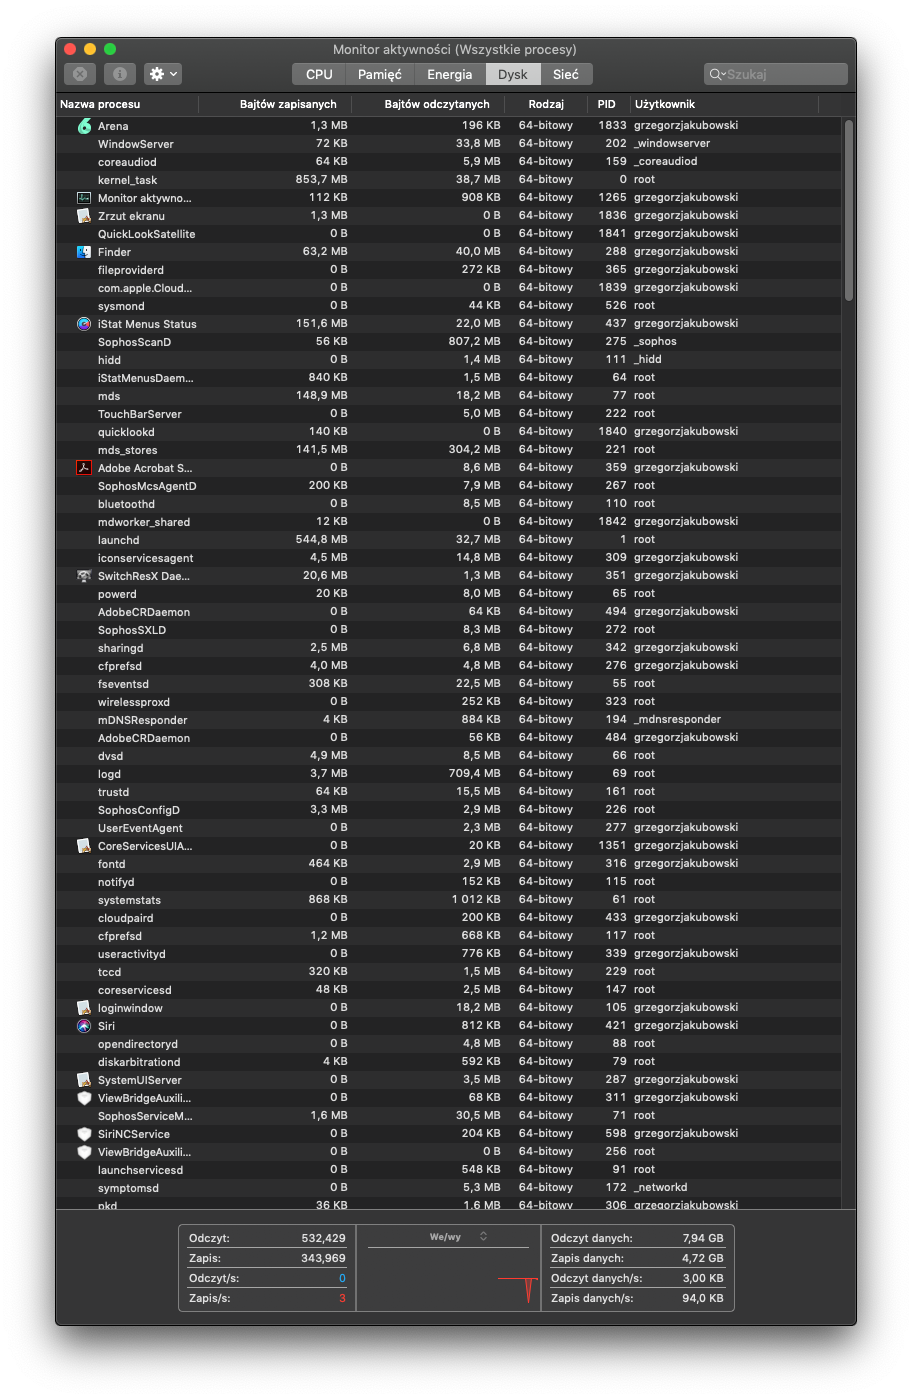Click the Adobe Acrobat process icon
Screen dimensions: 912x1399
pyautogui.click(x=84, y=468)
